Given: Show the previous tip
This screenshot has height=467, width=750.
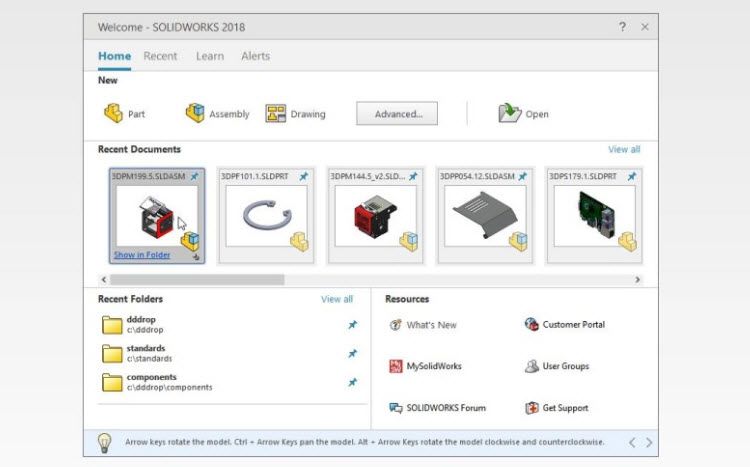Looking at the screenshot, I should pos(632,443).
